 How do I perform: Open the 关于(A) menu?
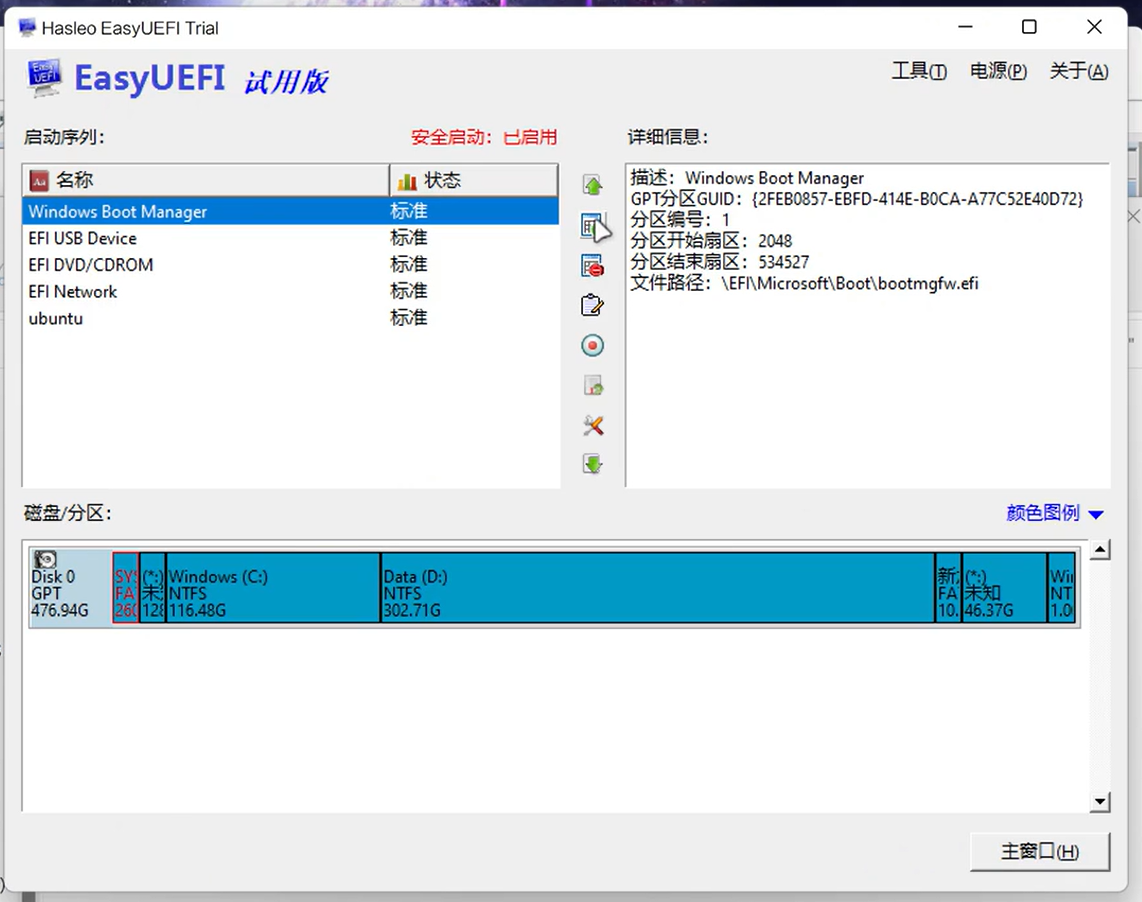coord(1079,71)
